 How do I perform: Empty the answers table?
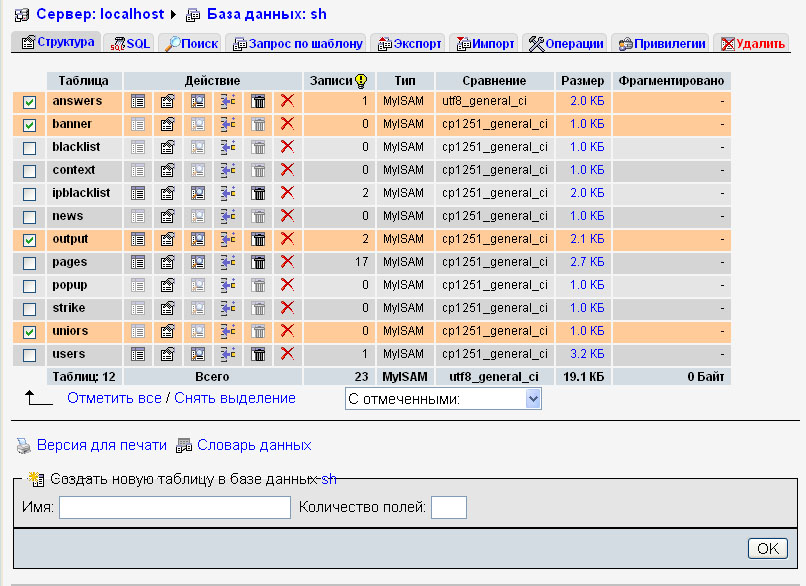[258, 101]
